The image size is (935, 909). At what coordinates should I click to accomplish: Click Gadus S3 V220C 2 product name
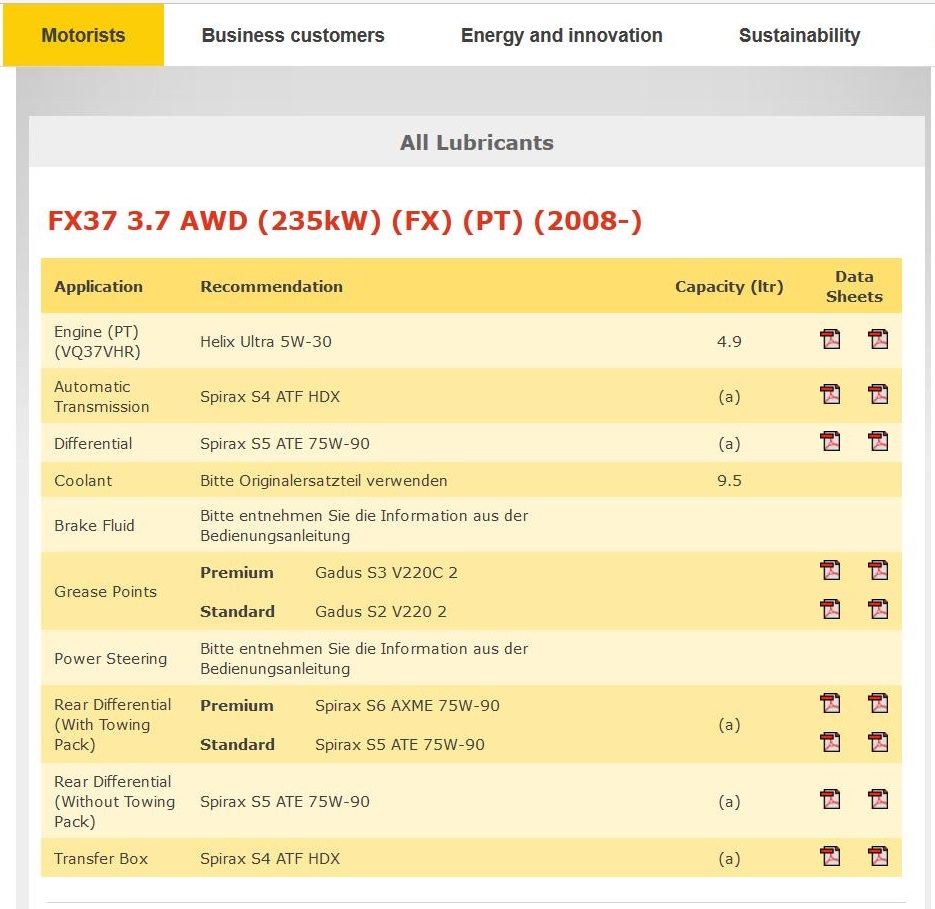pyautogui.click(x=386, y=572)
